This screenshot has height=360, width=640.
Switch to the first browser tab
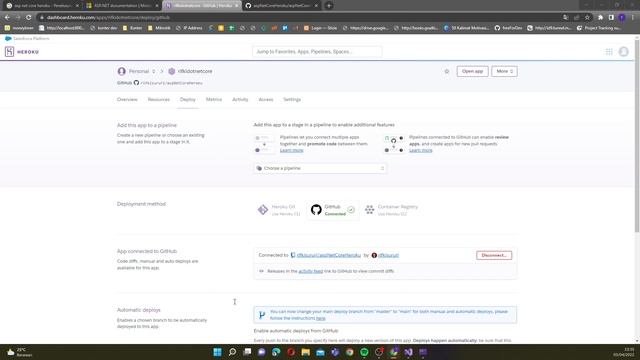tap(42, 6)
